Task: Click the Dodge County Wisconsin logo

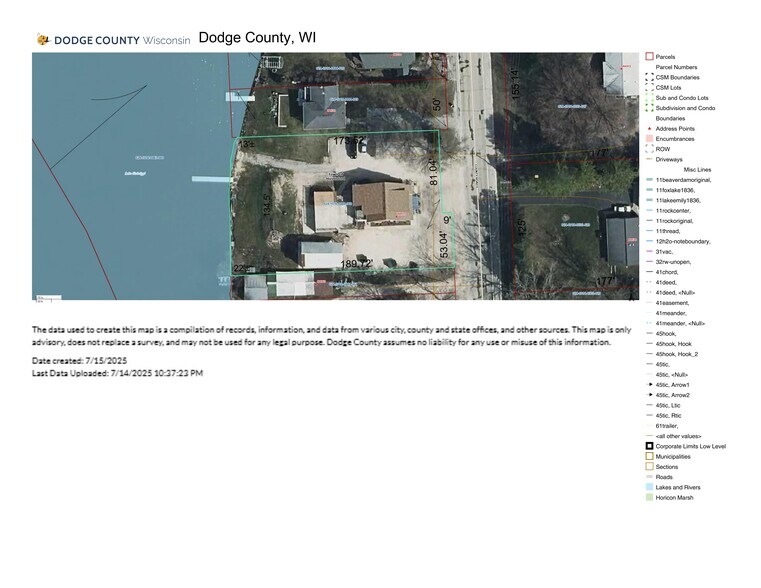Action: [x=112, y=40]
